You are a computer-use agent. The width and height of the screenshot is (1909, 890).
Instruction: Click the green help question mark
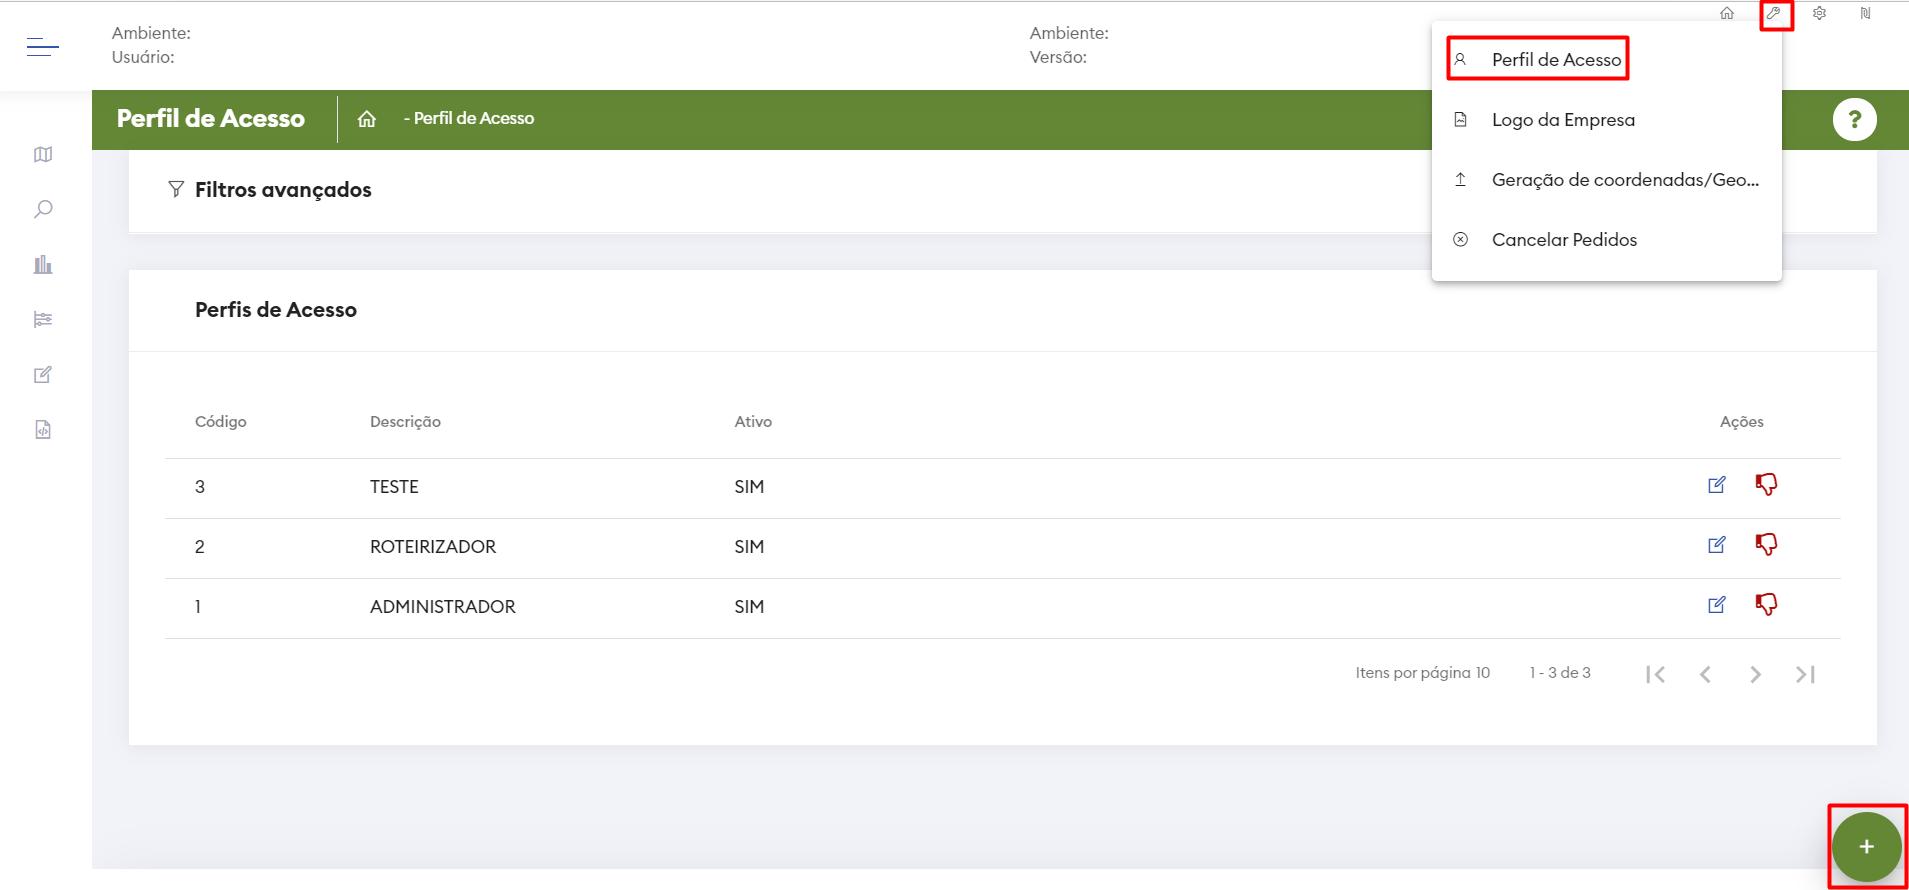pyautogui.click(x=1854, y=120)
